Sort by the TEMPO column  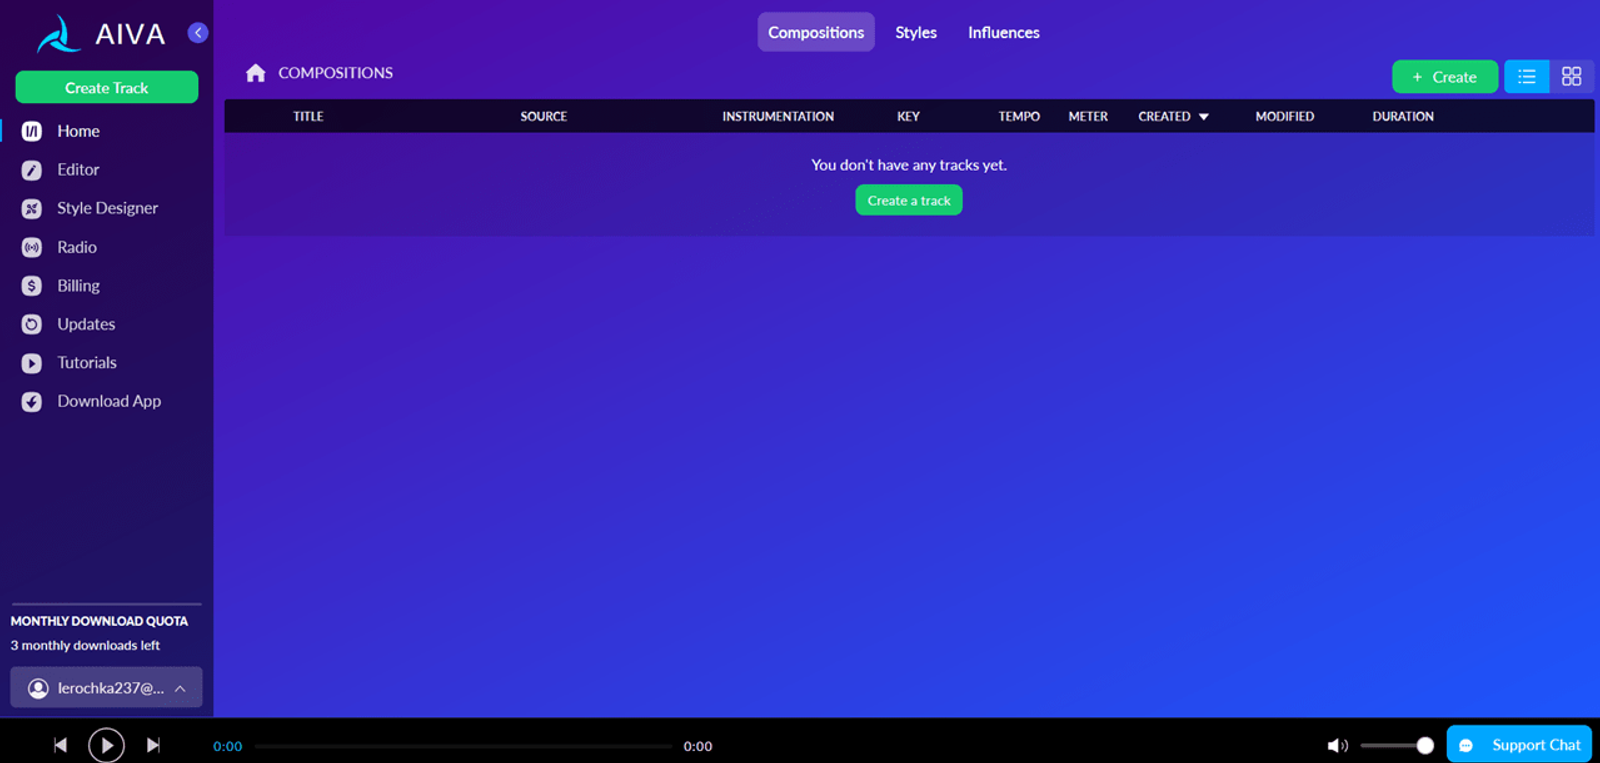pyautogui.click(x=1019, y=117)
